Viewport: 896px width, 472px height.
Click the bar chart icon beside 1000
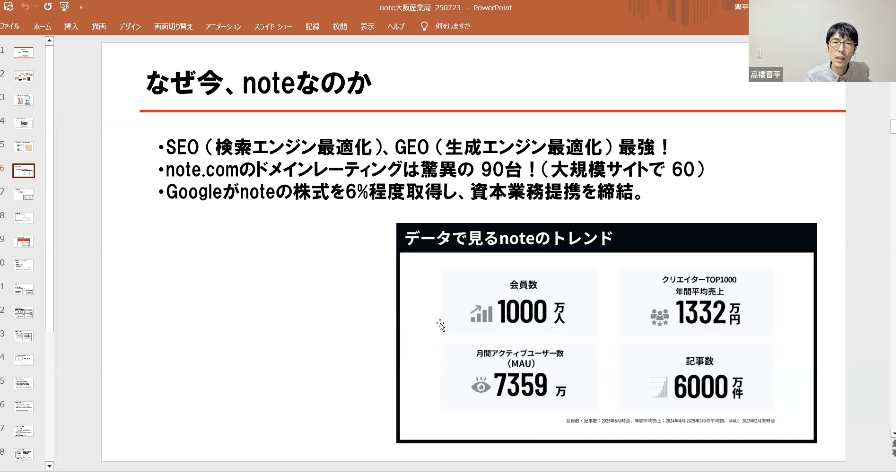pos(481,313)
